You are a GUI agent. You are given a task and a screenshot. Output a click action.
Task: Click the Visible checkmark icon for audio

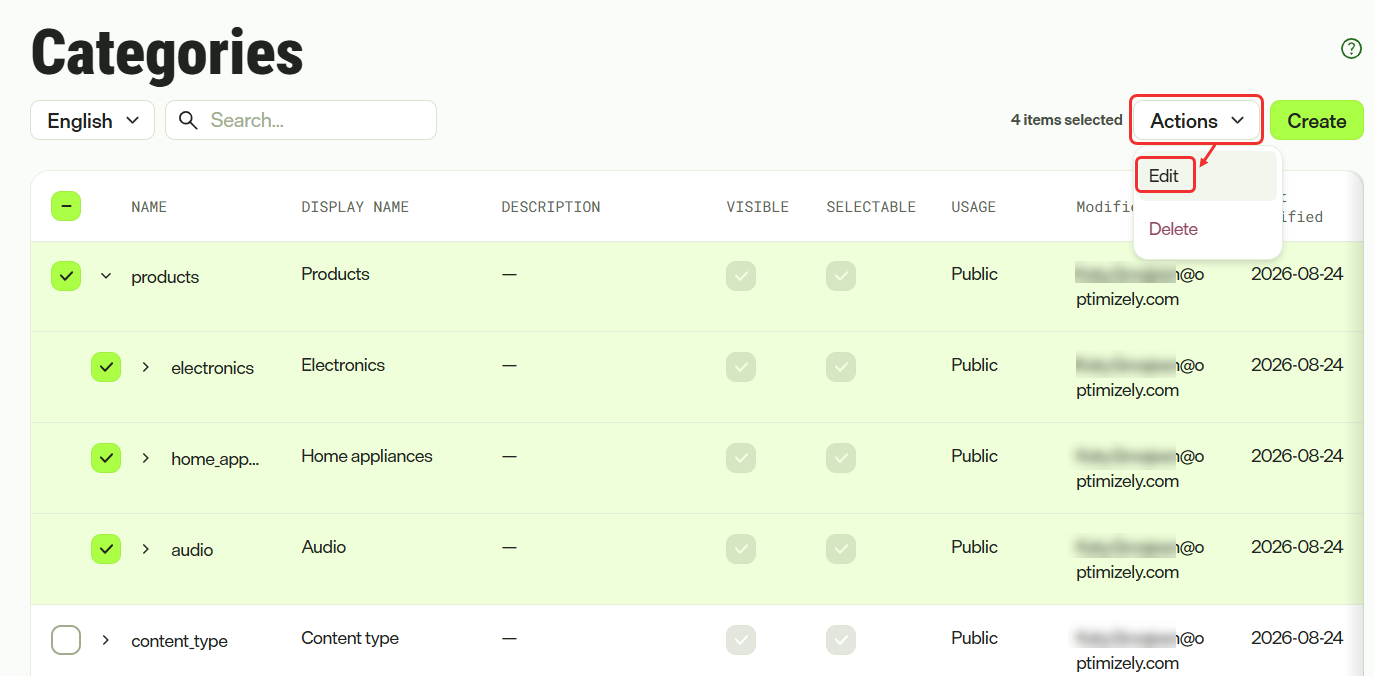(741, 549)
